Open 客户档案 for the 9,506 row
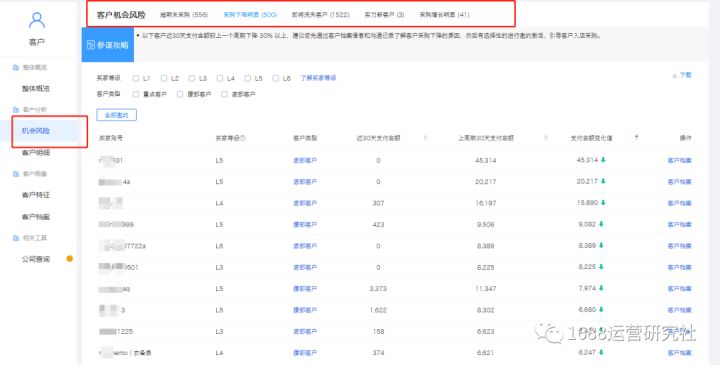Image resolution: width=720 pixels, height=365 pixels. [680, 225]
